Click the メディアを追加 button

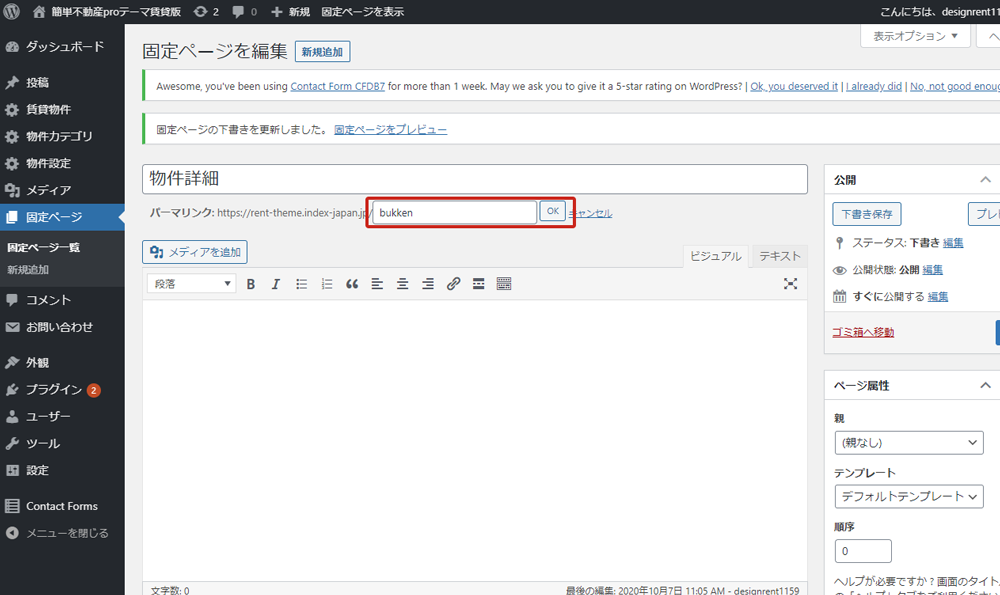(x=195, y=252)
